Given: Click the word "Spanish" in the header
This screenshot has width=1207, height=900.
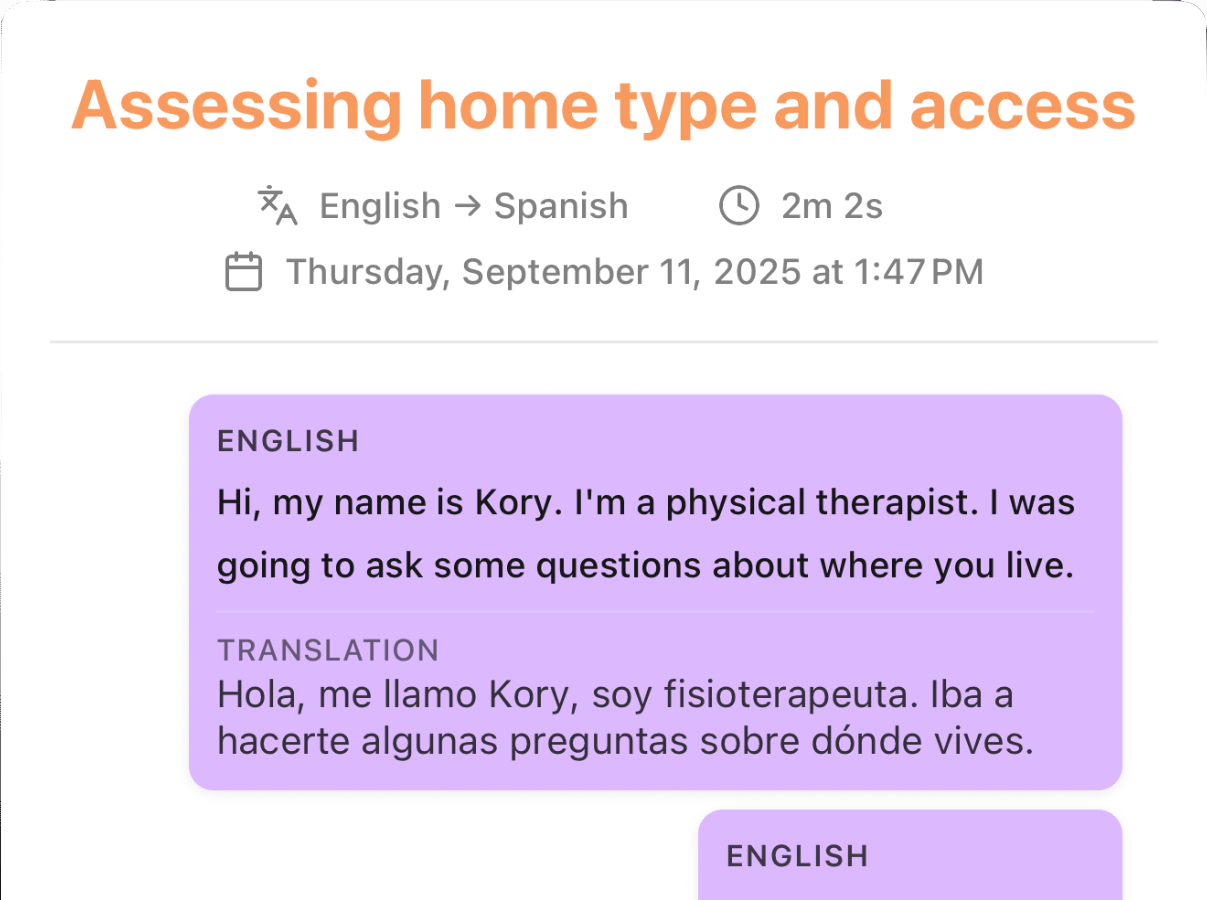Looking at the screenshot, I should coord(561,206).
